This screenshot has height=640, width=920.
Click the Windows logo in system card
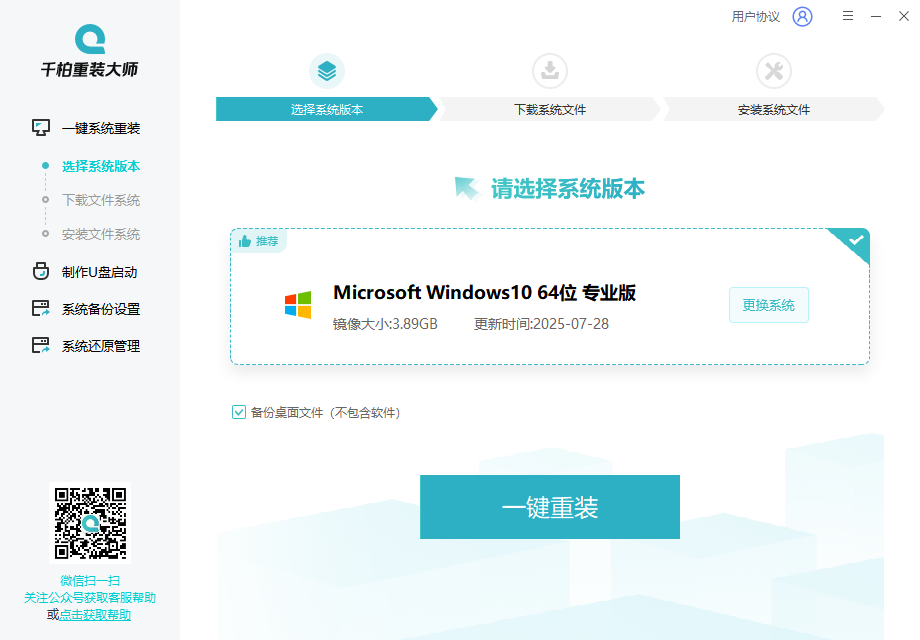click(298, 305)
